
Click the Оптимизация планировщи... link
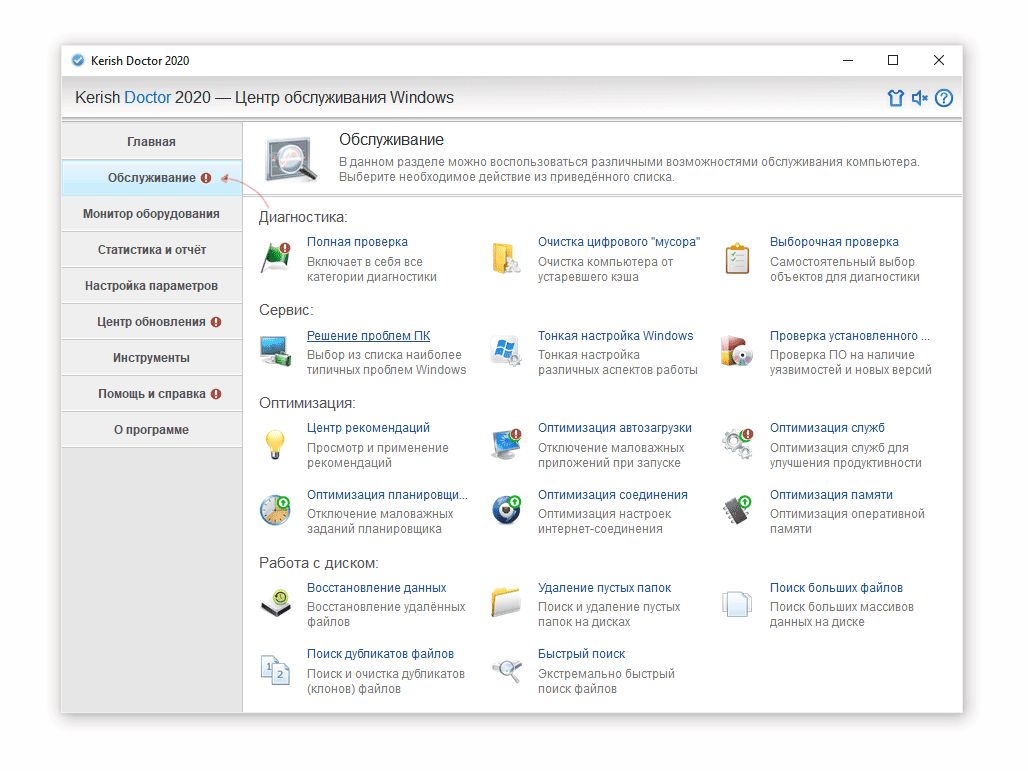point(387,495)
